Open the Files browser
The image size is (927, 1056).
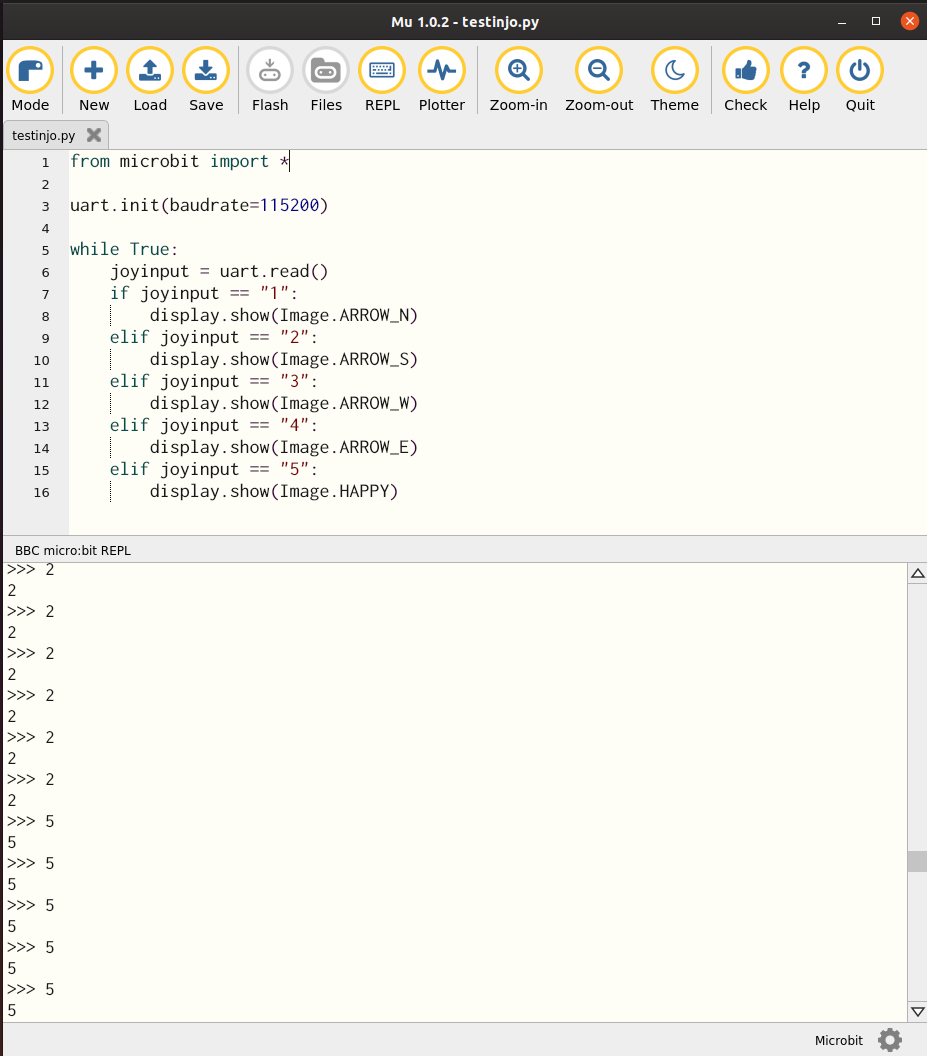326,79
